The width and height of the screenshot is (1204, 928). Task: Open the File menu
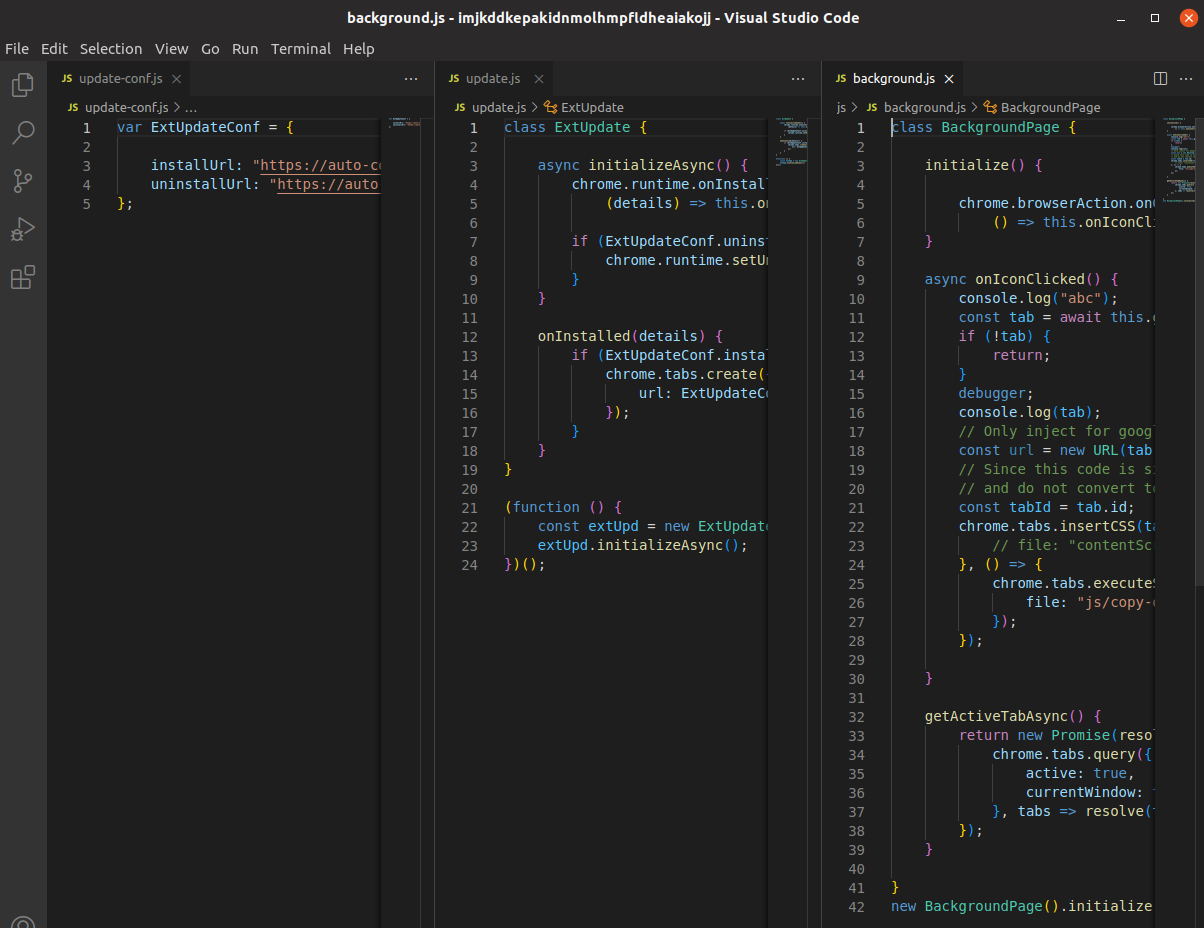tap(17, 48)
